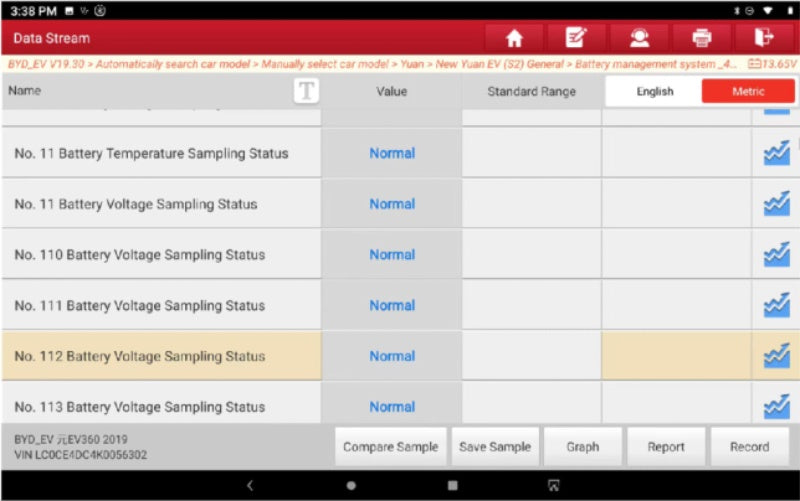Open graph icon for No. 111 Battery Voltage row
This screenshot has height=501, width=800.
coord(777,305)
